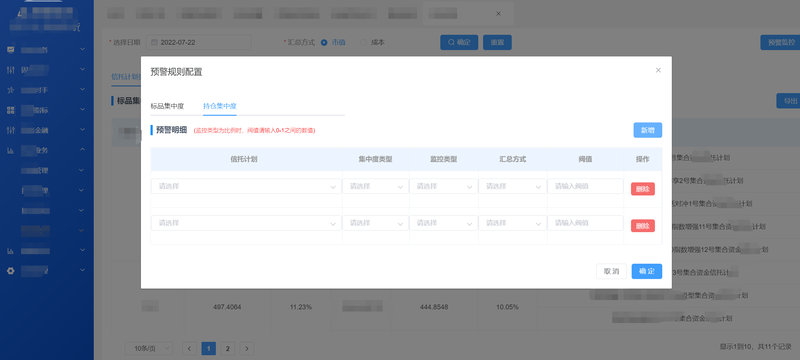Open the 对手 sidebar menu item
Viewport: 800px width, 360px height.
coord(47,90)
